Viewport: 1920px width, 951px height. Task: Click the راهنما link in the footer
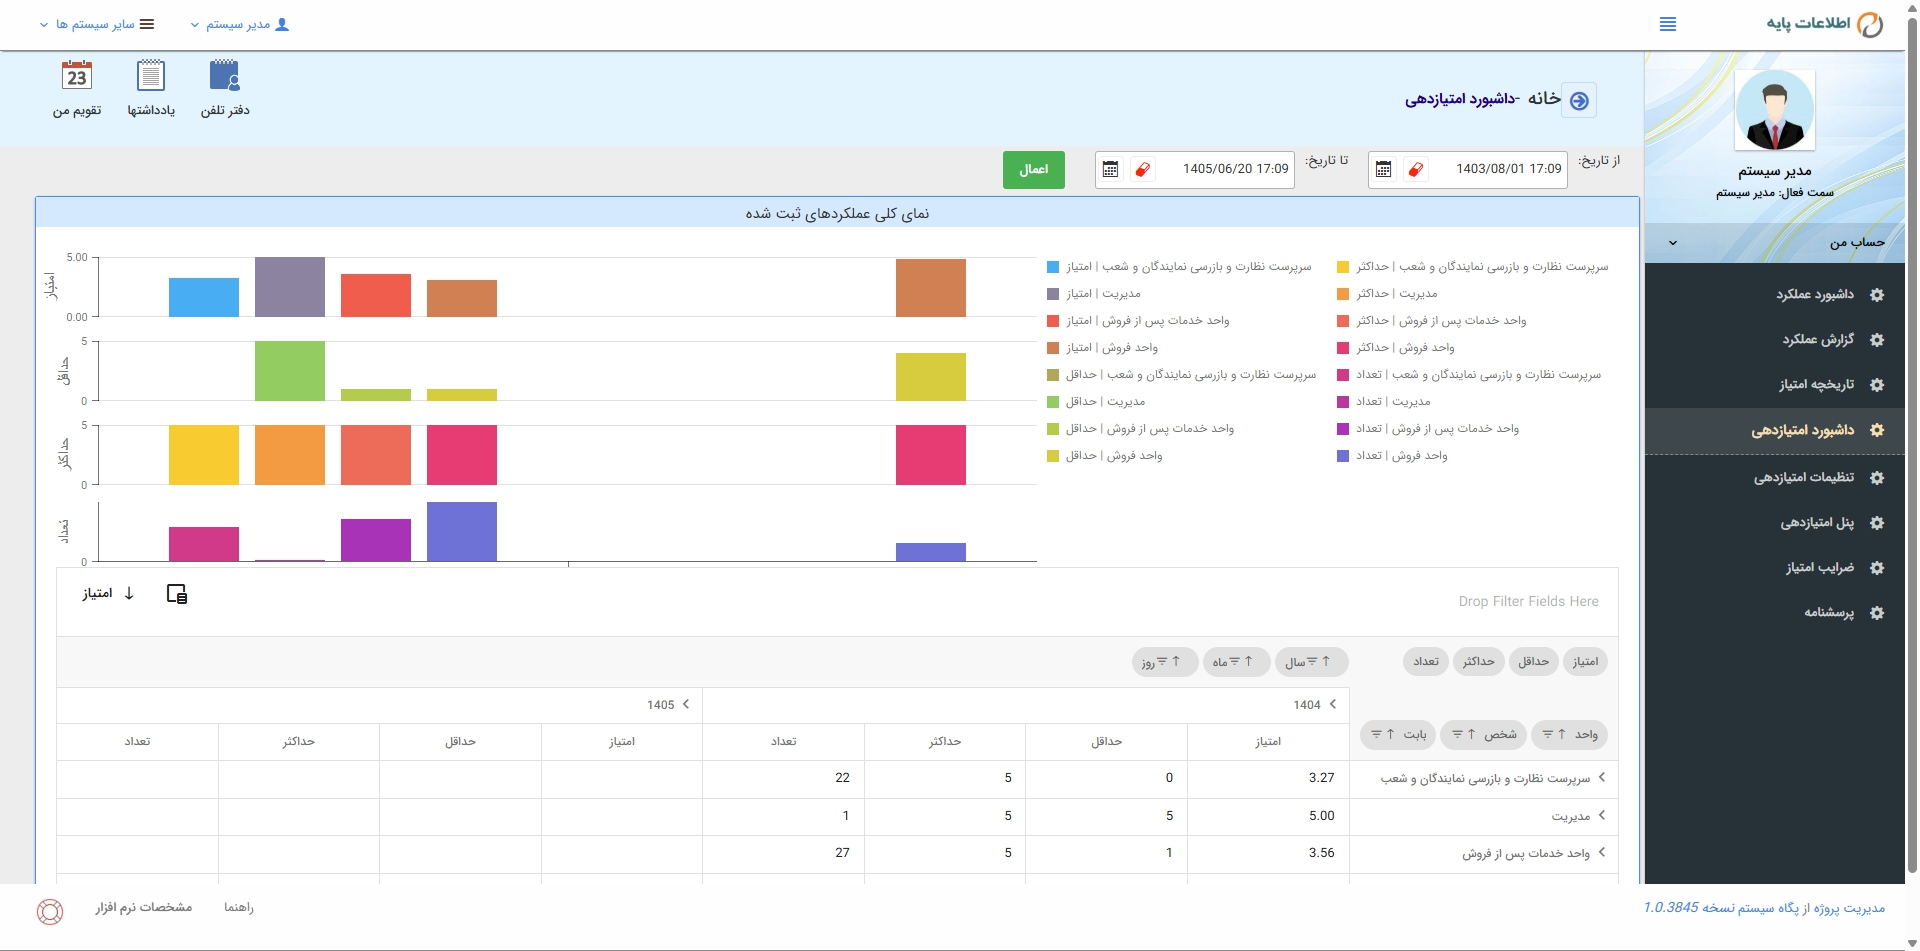pyautogui.click(x=239, y=908)
